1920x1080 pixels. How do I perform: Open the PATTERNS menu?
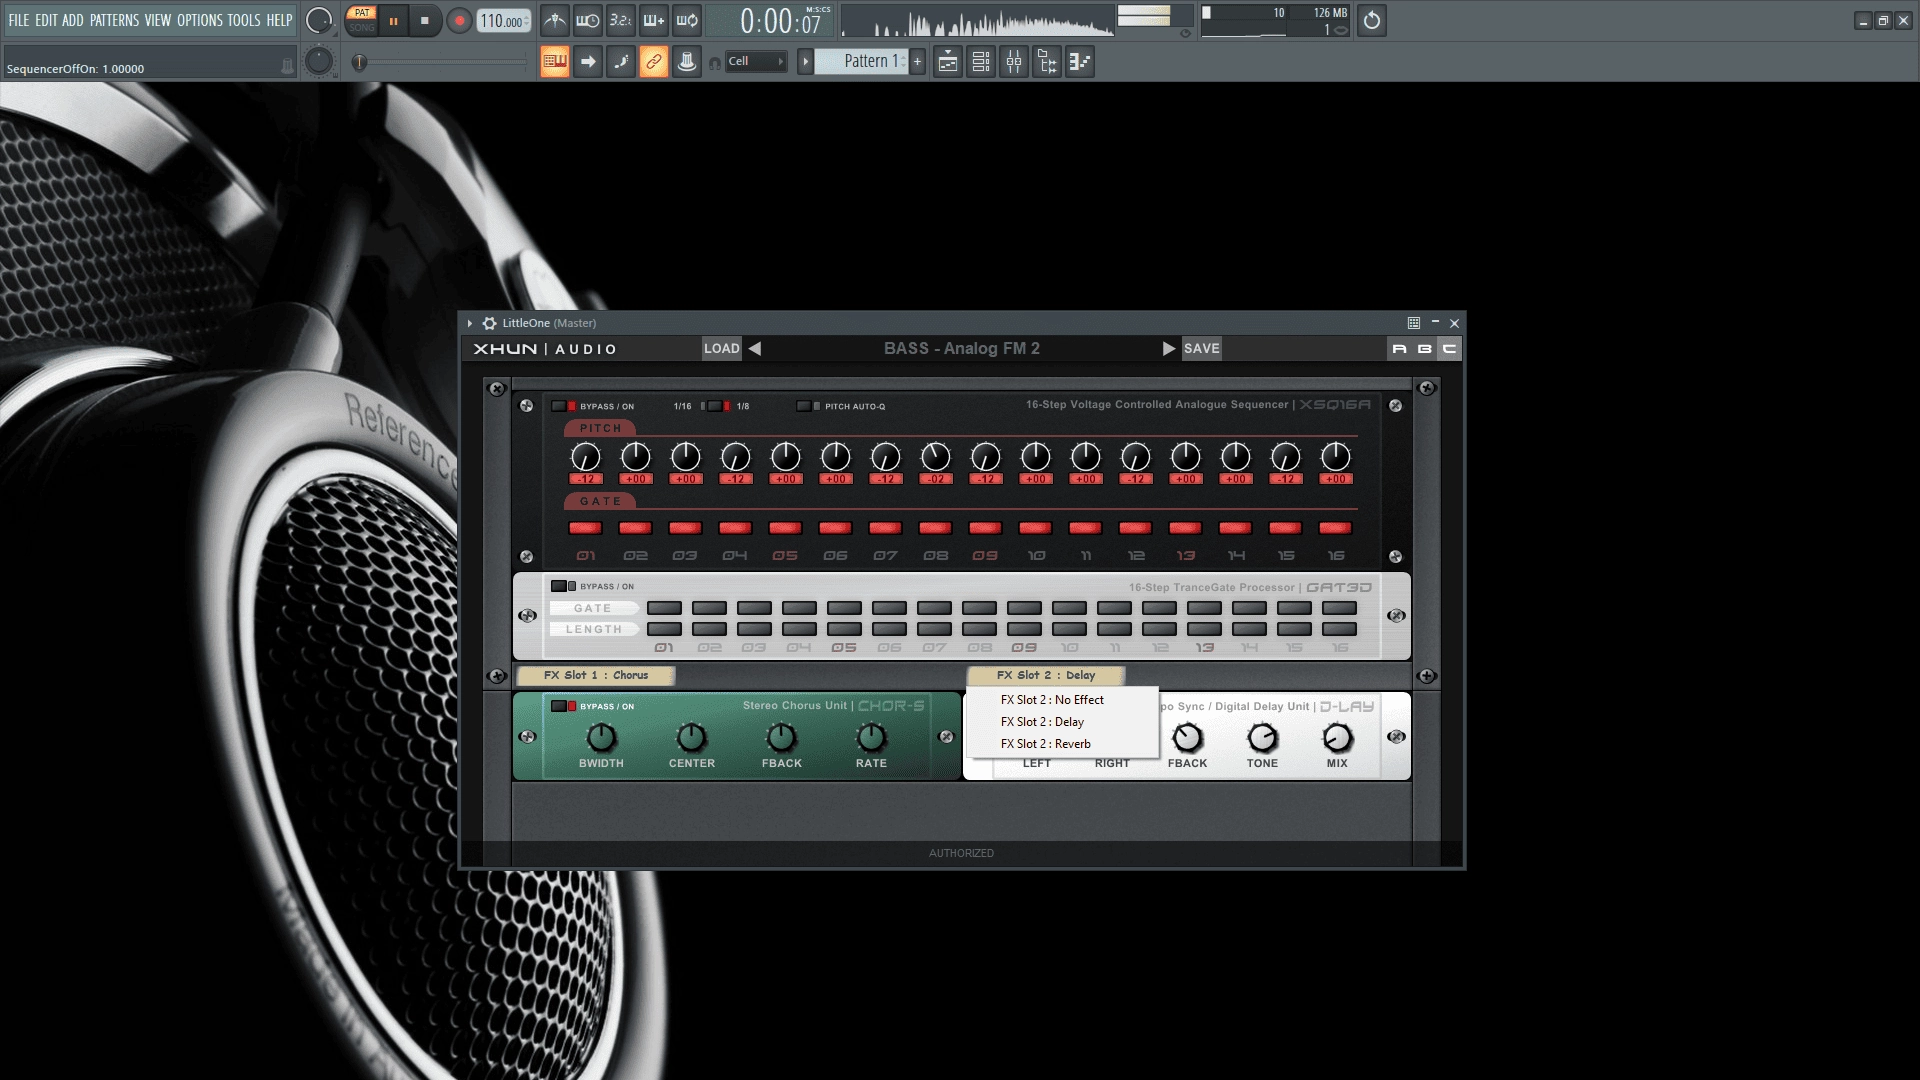pos(115,20)
